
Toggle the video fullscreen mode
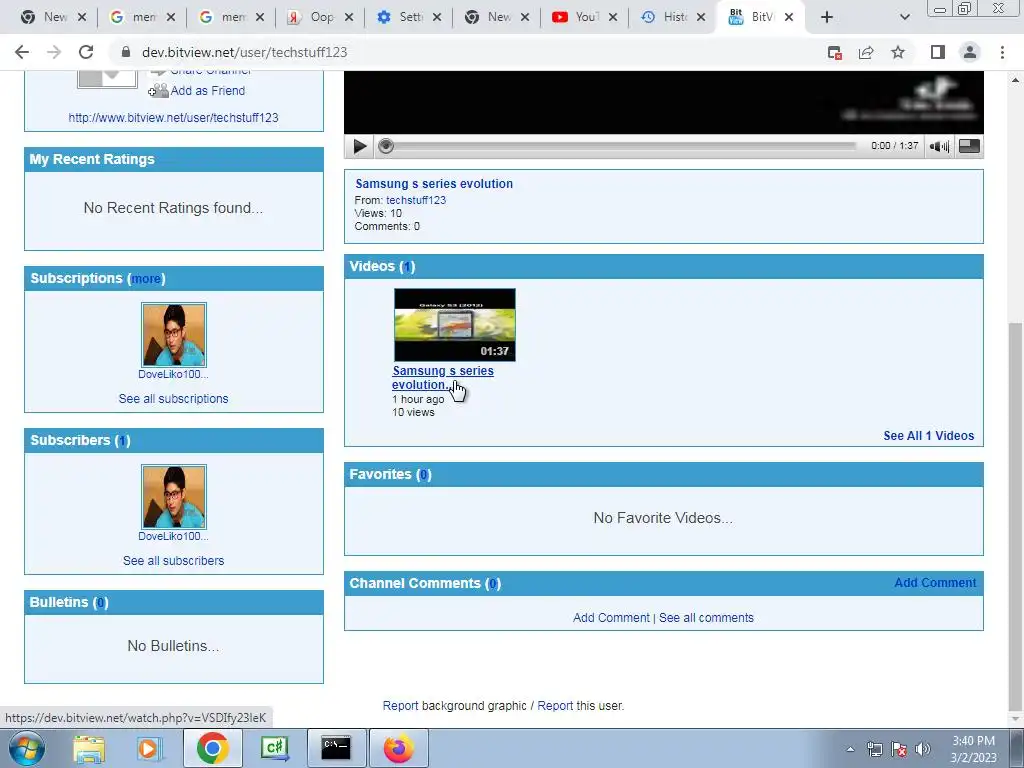(x=969, y=146)
